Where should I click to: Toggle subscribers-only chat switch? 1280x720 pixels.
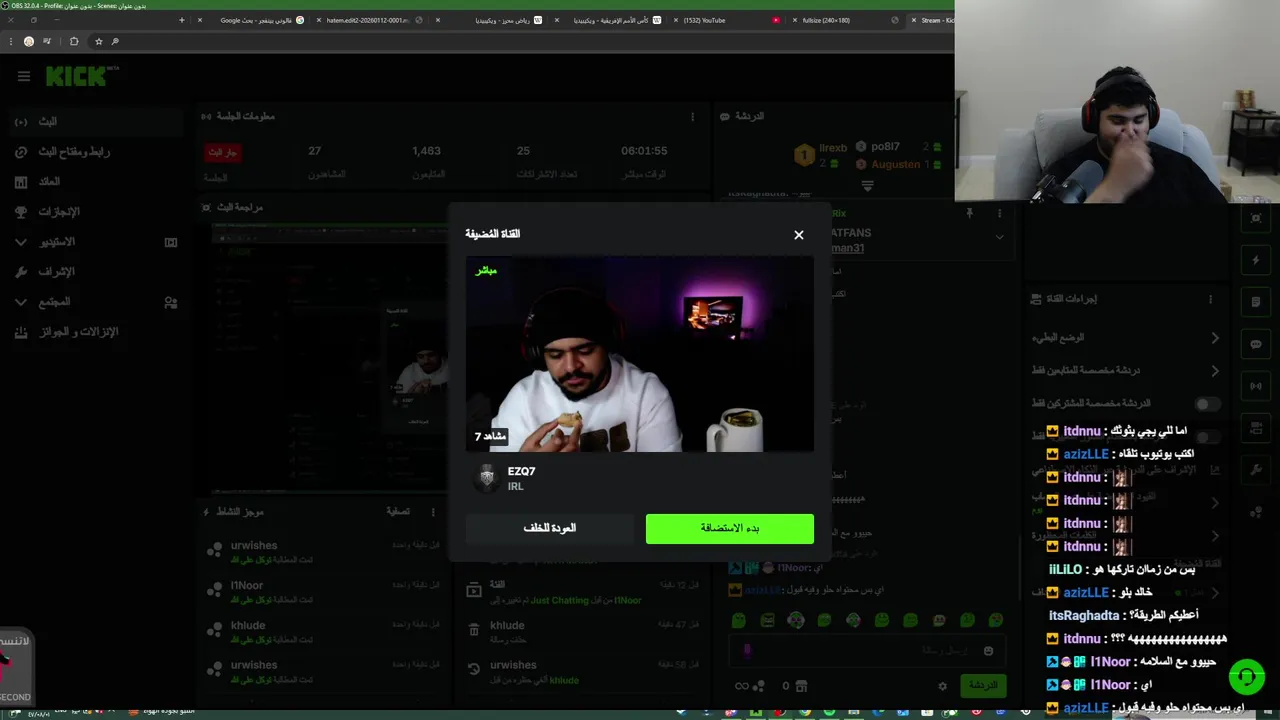[x=1208, y=404]
